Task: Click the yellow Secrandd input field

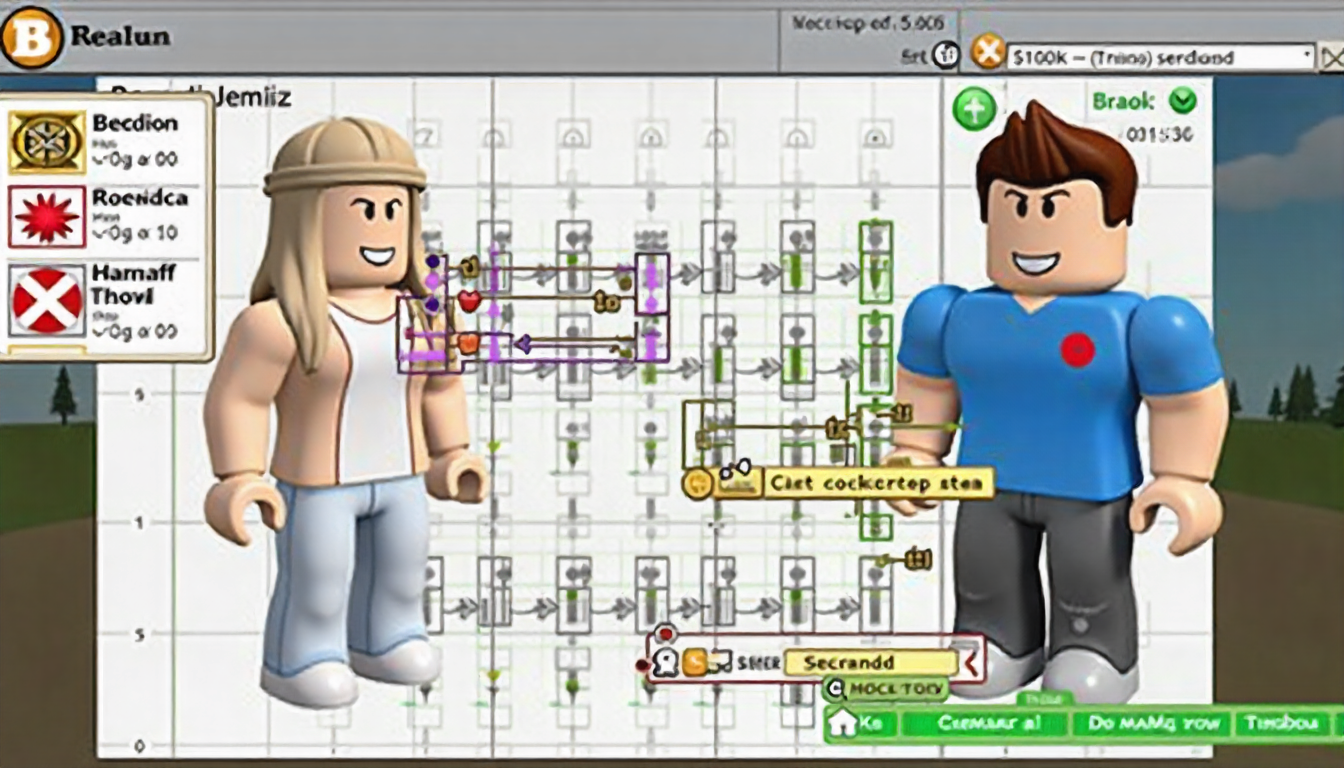Action: 868,662
